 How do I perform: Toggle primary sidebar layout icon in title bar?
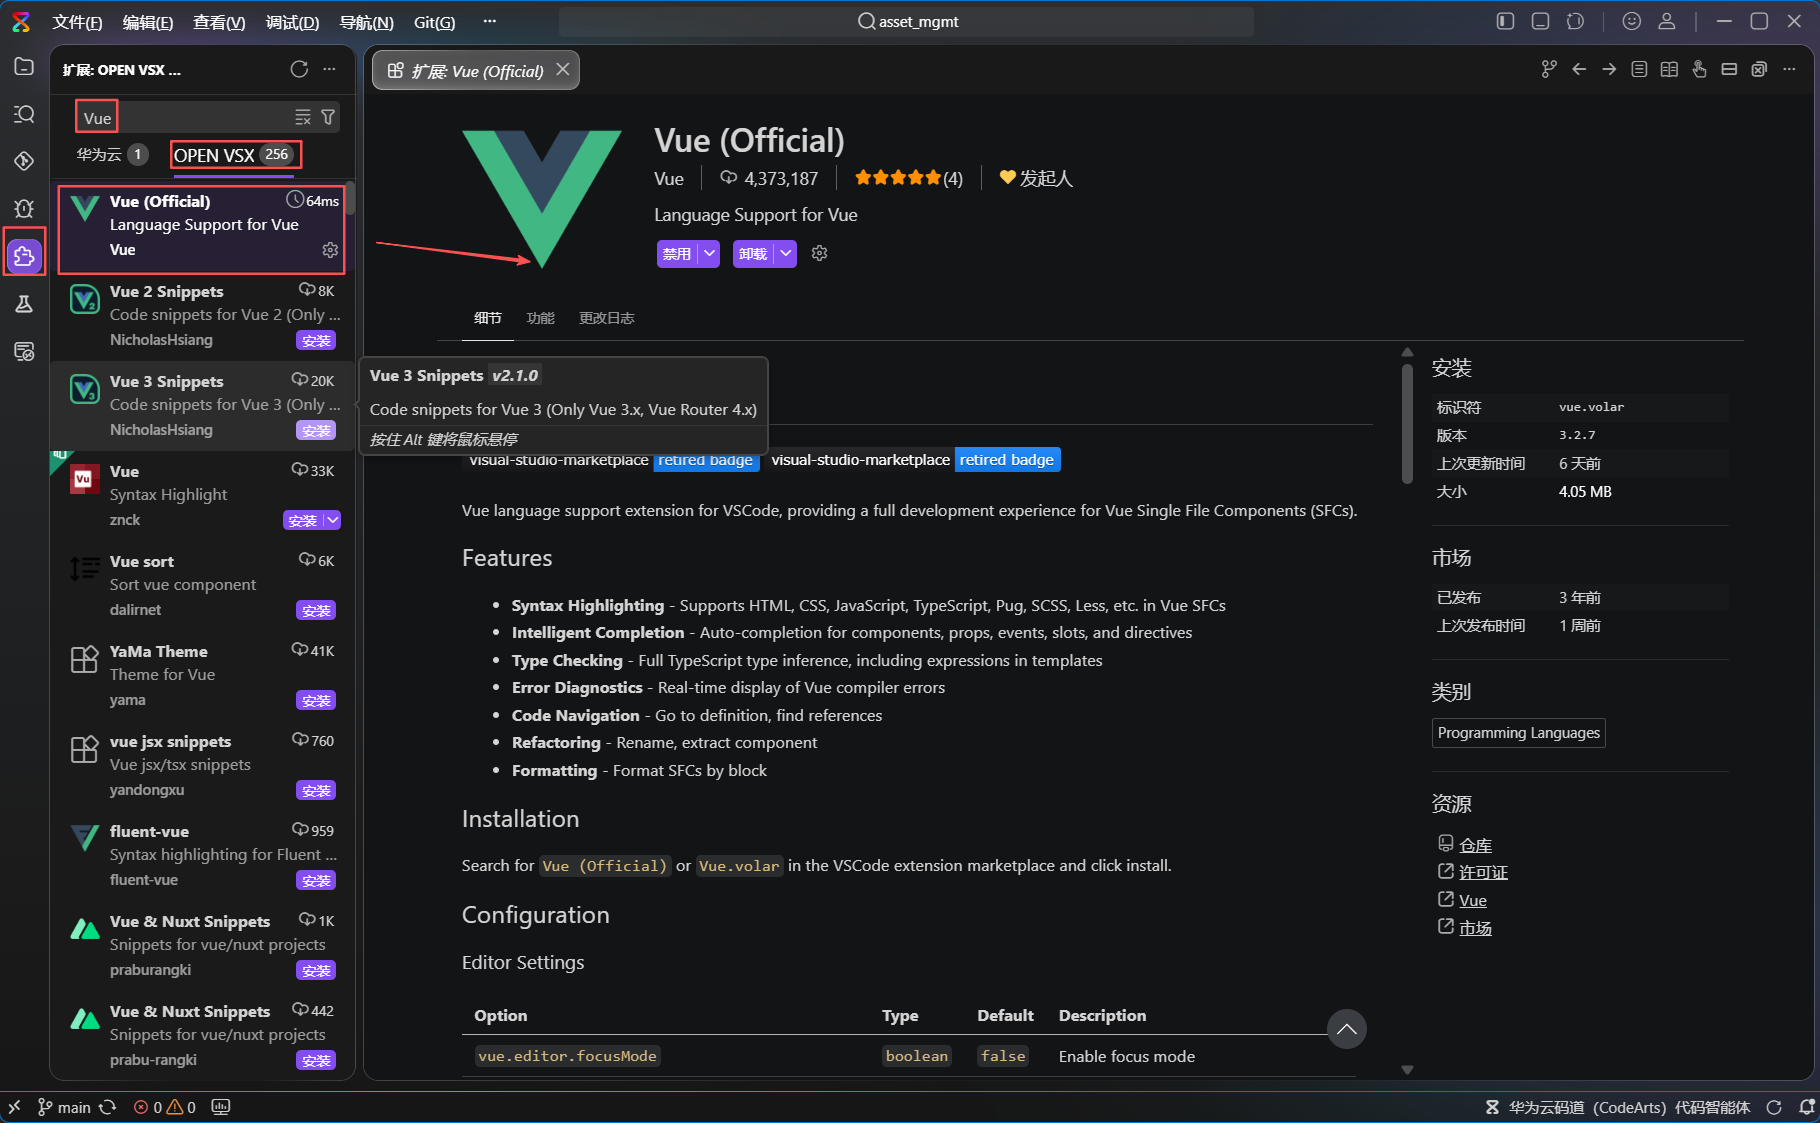1505,21
